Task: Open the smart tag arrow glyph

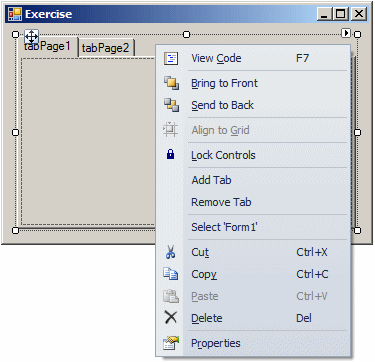Action: [346, 33]
